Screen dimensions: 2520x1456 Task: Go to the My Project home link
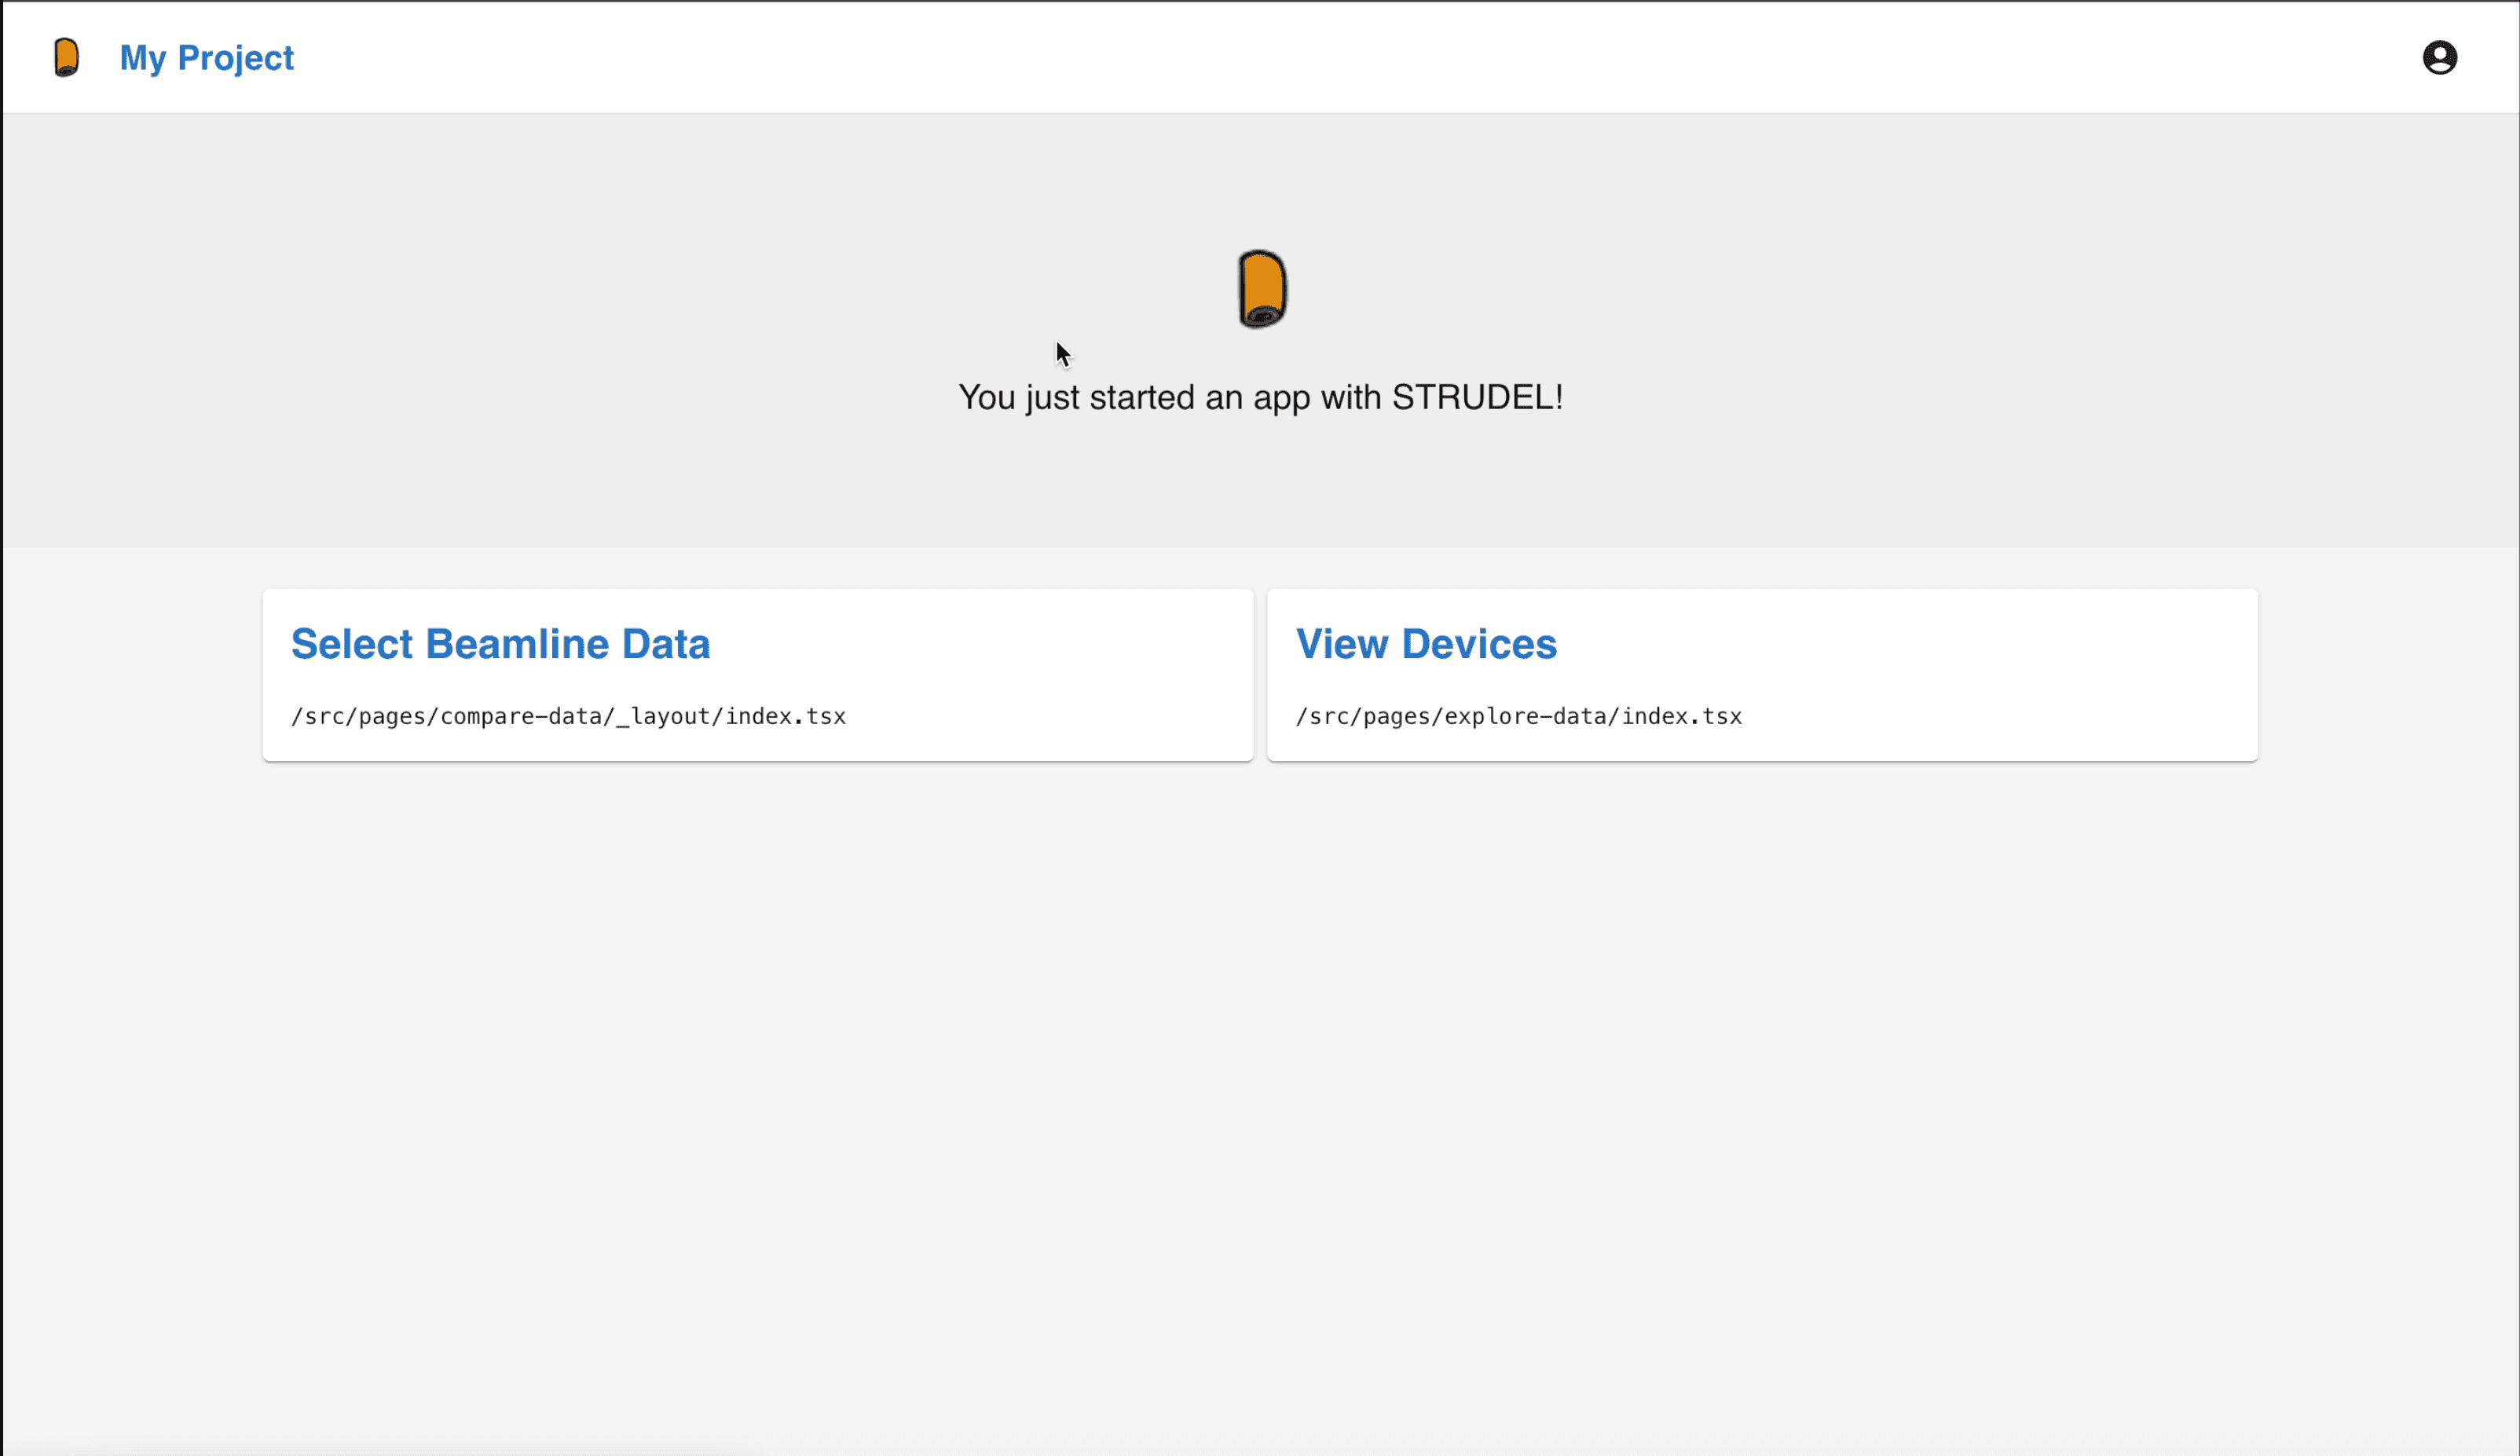[206, 57]
